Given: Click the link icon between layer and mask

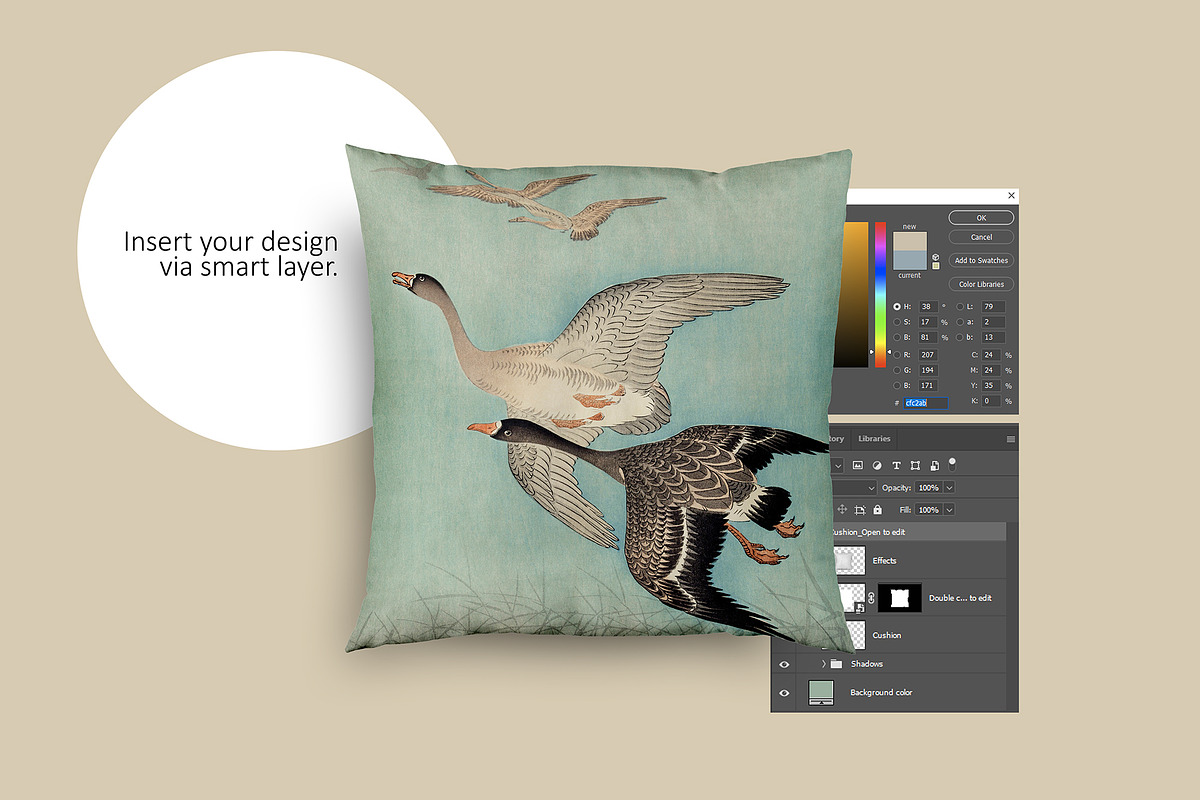Looking at the screenshot, I should pyautogui.click(x=870, y=598).
